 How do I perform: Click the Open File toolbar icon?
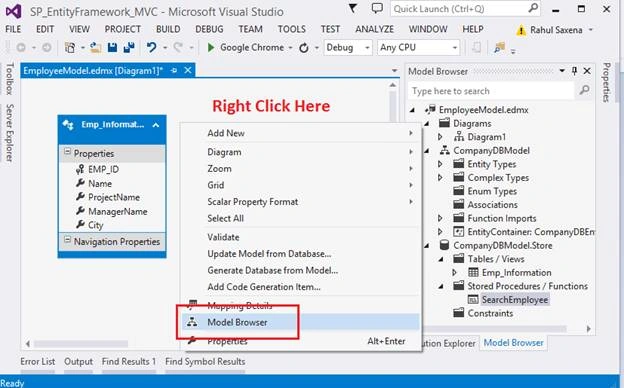96,48
